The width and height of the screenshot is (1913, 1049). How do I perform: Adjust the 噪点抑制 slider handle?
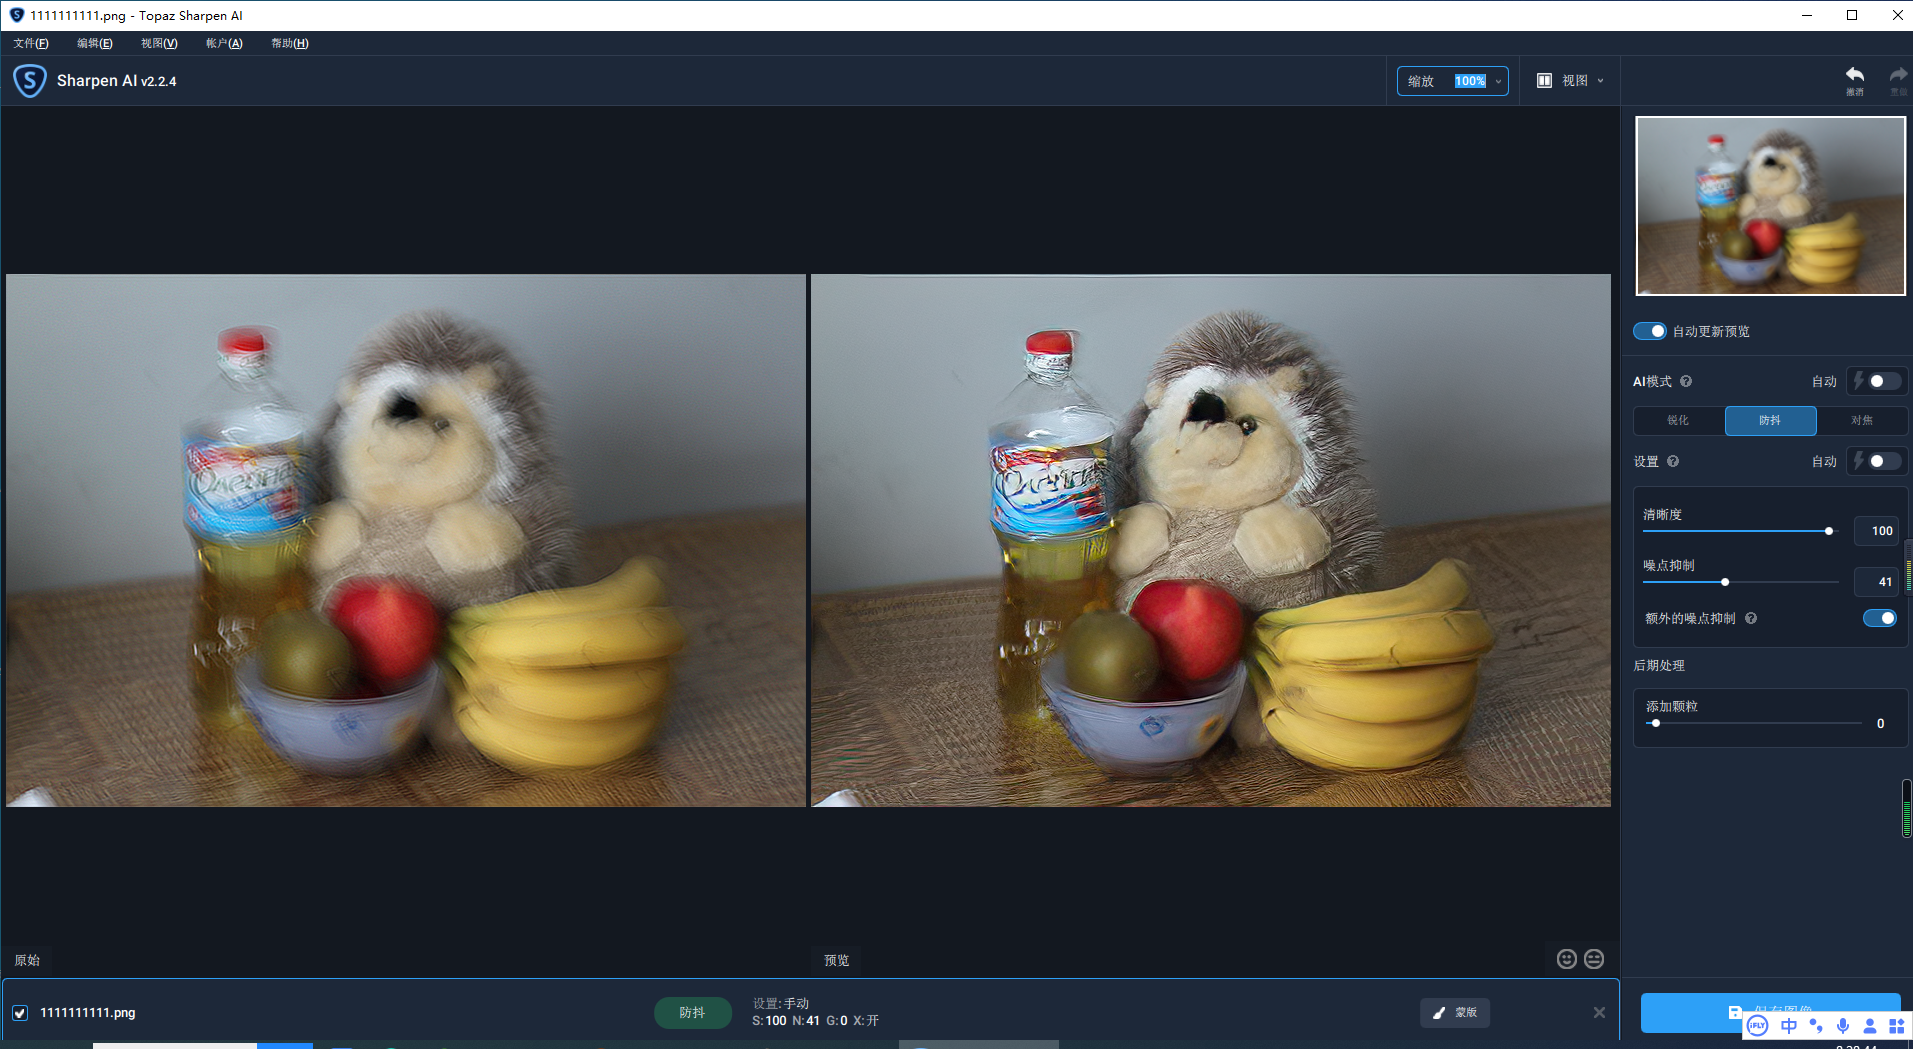(1725, 582)
